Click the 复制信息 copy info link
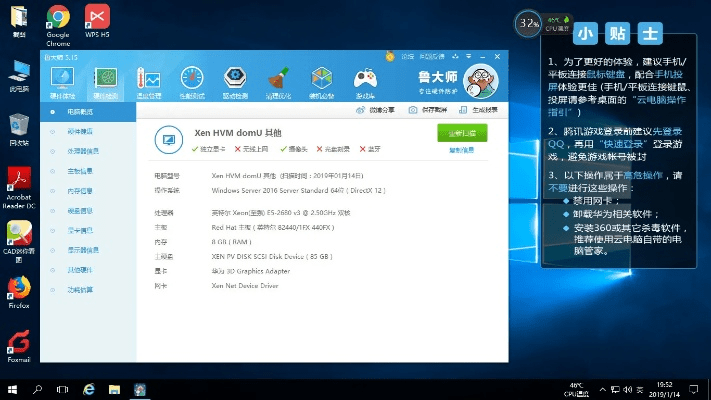 coord(462,150)
